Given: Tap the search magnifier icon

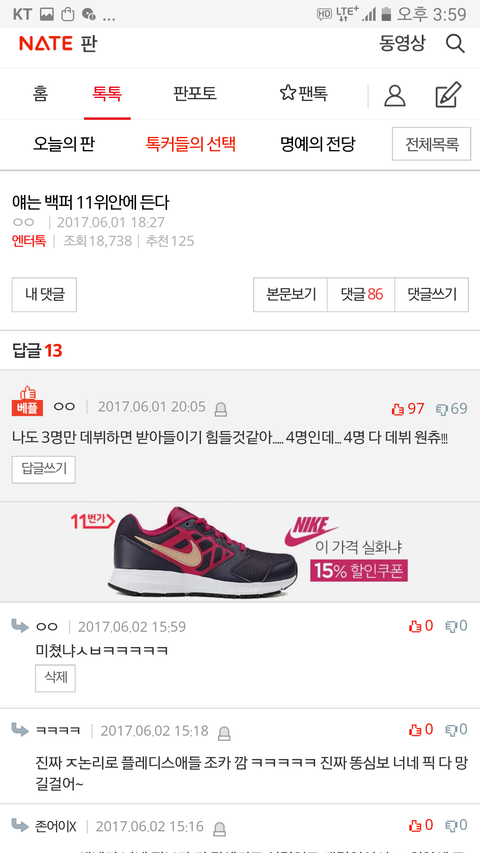Looking at the screenshot, I should point(455,43).
